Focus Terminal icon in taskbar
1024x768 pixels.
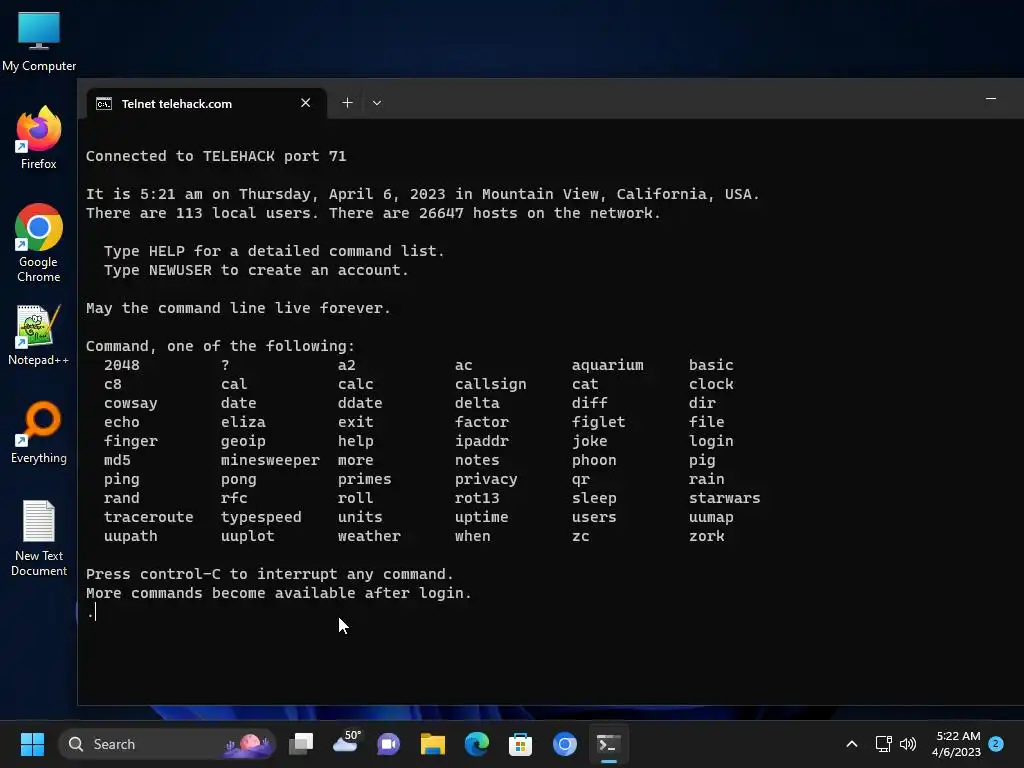pyautogui.click(x=609, y=744)
